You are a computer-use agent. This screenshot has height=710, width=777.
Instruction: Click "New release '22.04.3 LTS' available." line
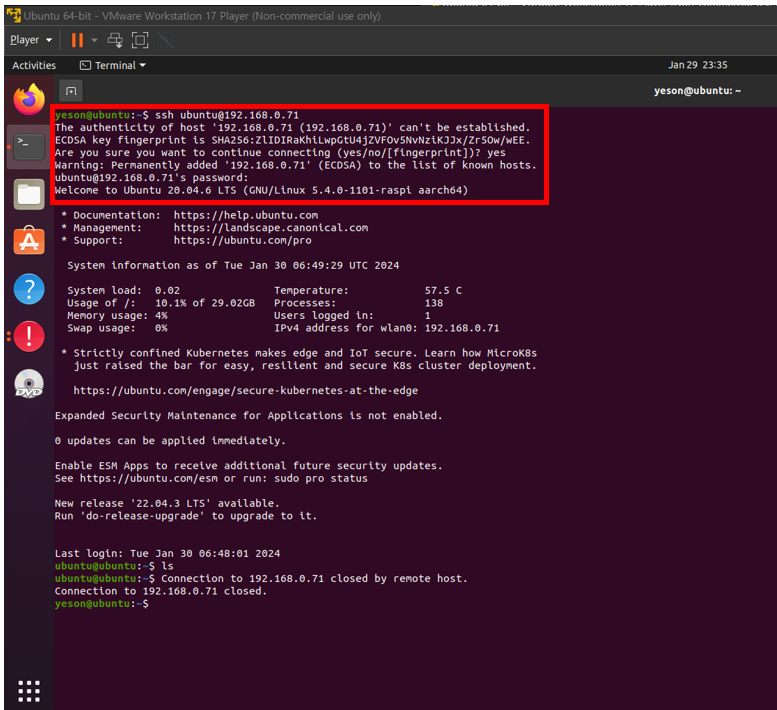[167, 503]
